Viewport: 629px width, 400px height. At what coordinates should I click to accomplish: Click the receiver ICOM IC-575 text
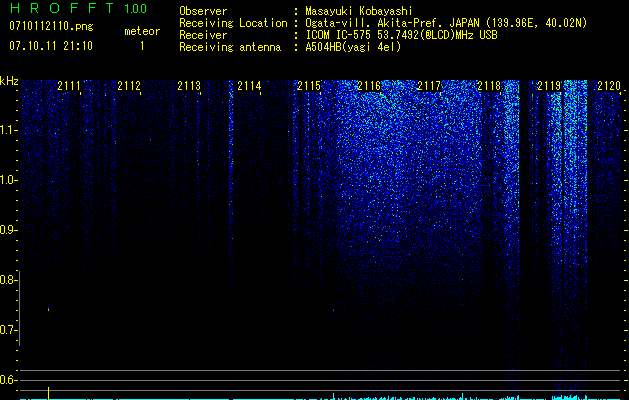click(x=401, y=35)
